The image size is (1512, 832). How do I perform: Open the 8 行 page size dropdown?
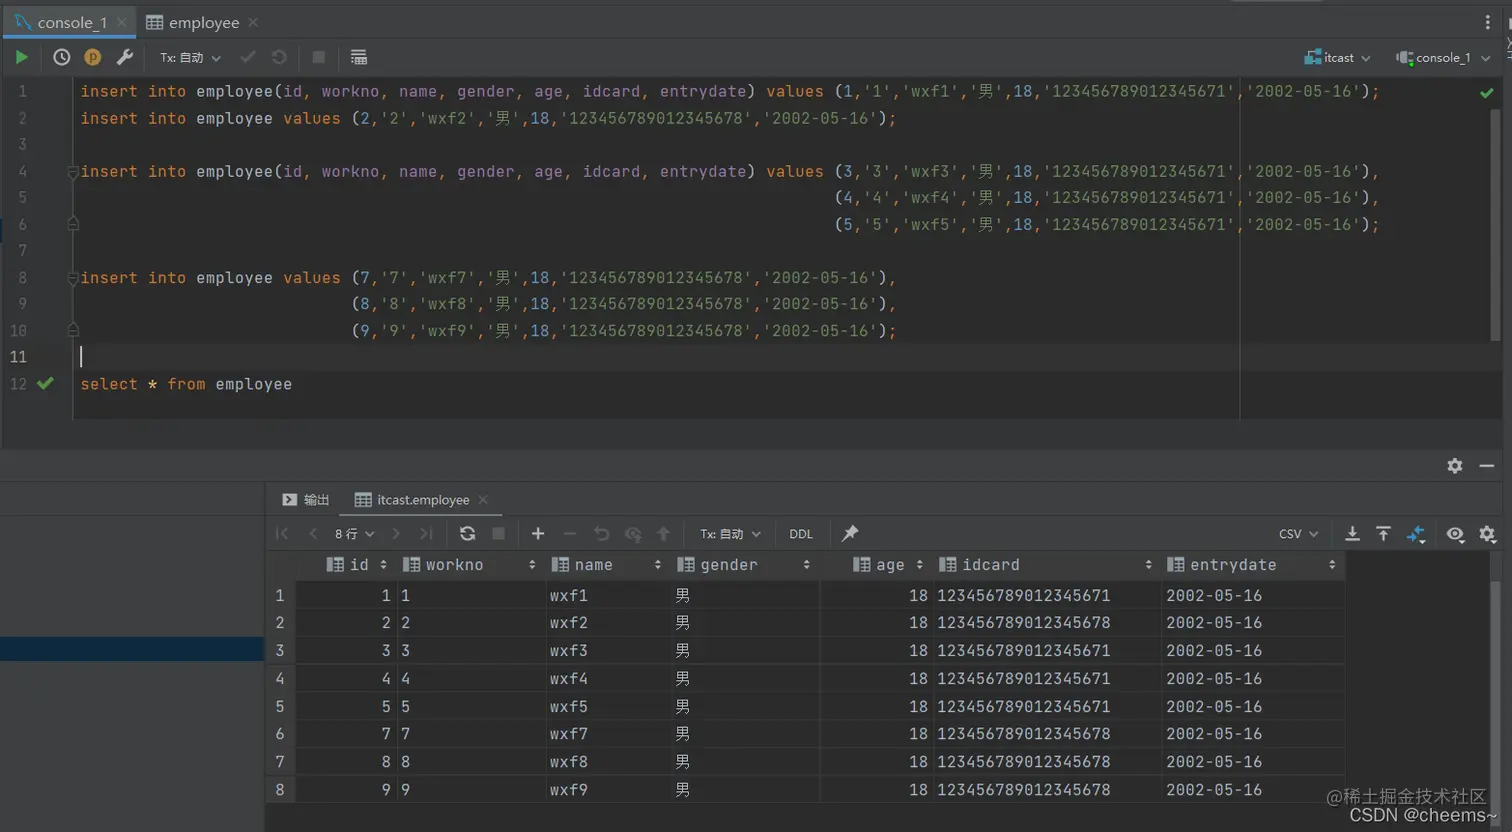pos(355,534)
